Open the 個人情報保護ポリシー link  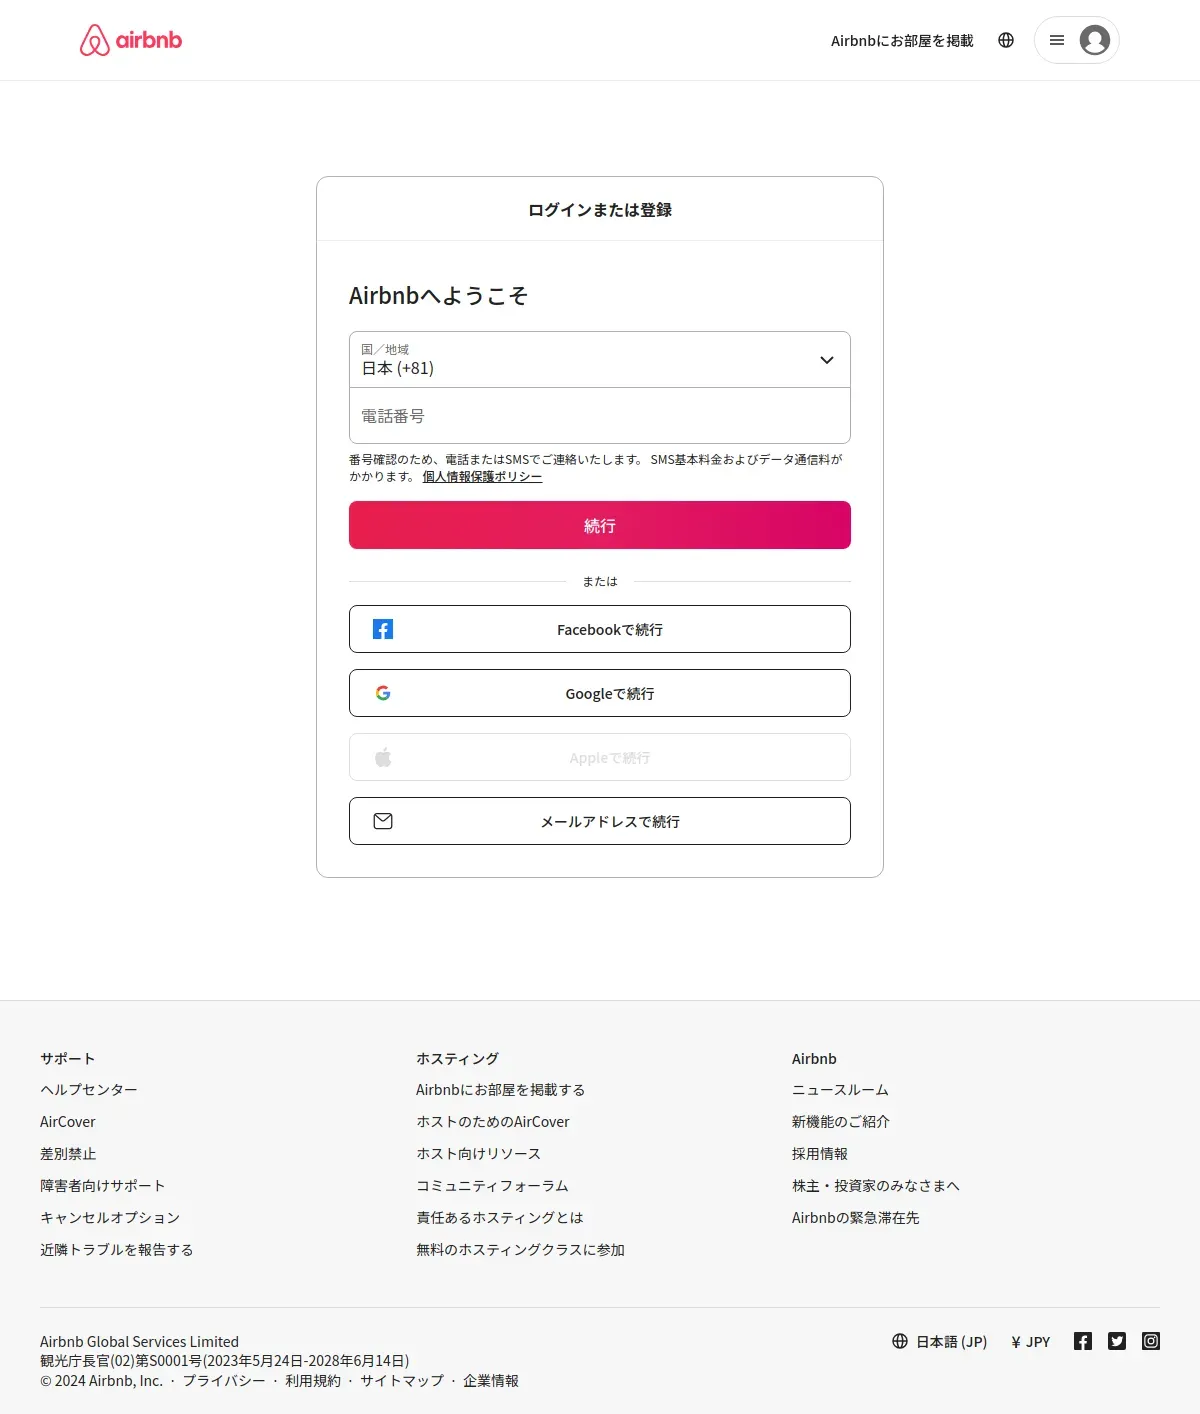pyautogui.click(x=482, y=477)
